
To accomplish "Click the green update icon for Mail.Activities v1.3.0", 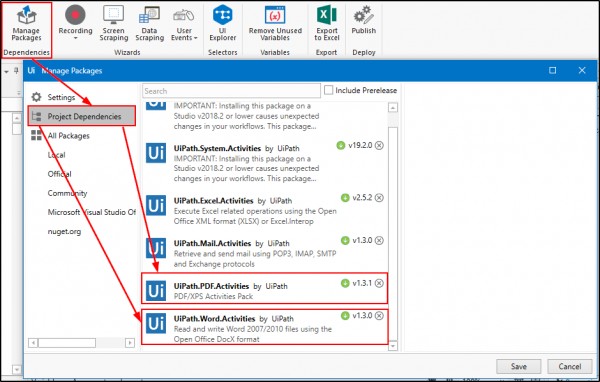I will point(345,240).
